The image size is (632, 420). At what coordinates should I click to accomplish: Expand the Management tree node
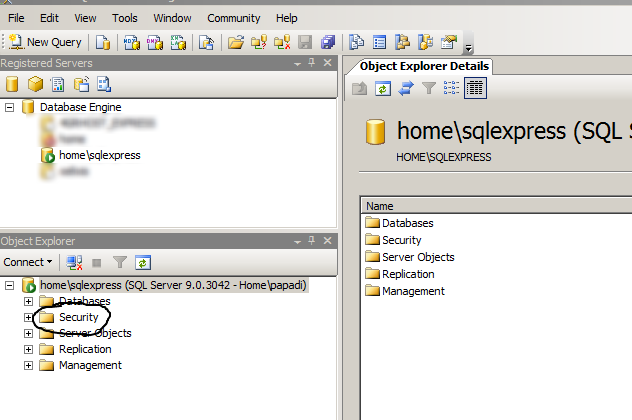click(28, 365)
